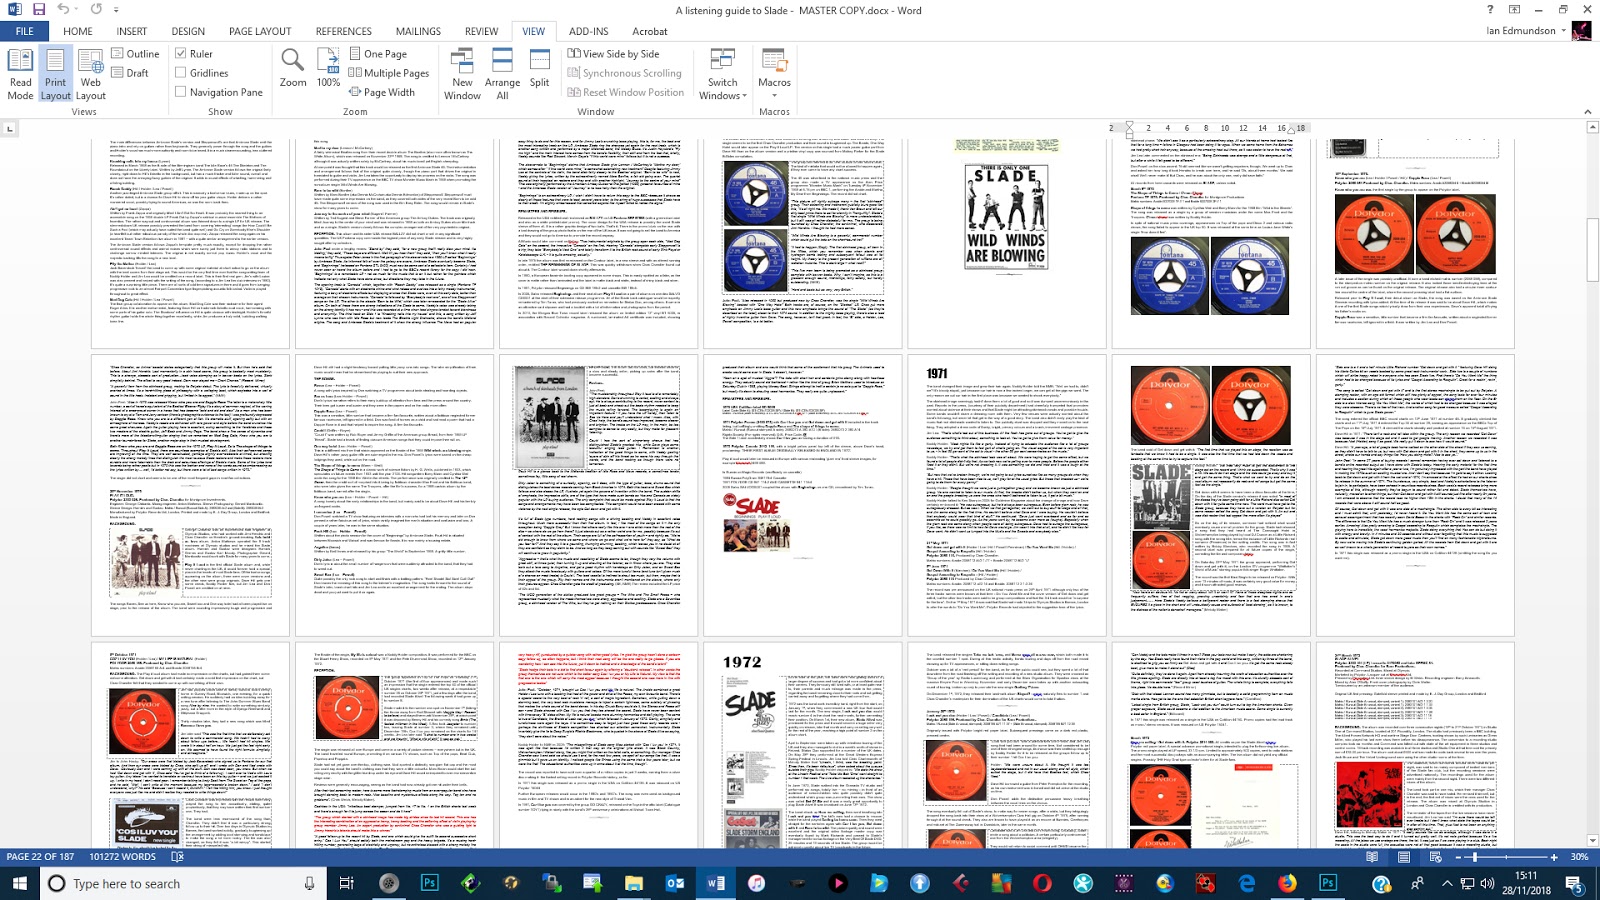Open Firefox from the taskbar
Screen dimensions: 1600x900
pos(1287,883)
